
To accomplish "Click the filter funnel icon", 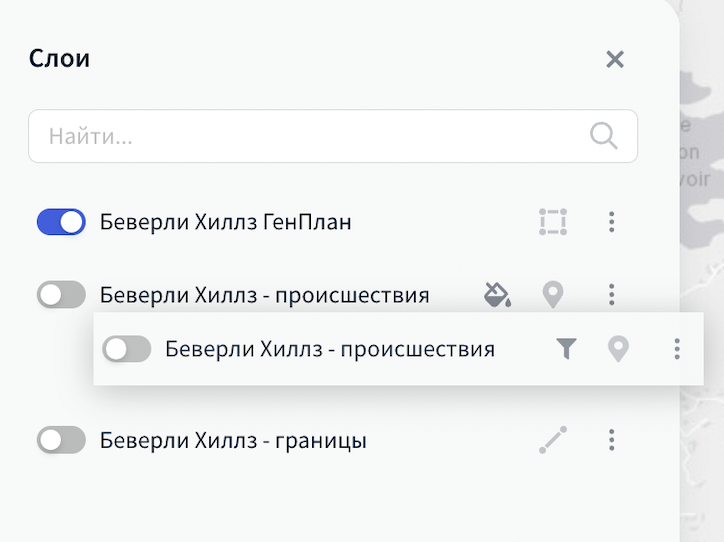I will [x=567, y=349].
